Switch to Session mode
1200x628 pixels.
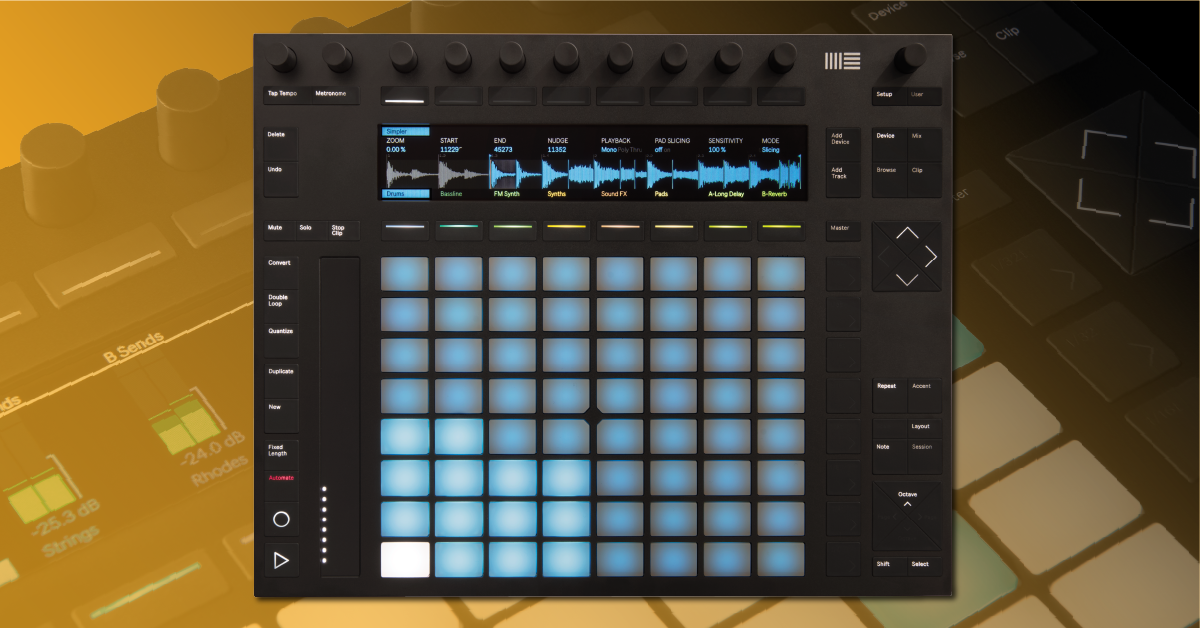(923, 456)
